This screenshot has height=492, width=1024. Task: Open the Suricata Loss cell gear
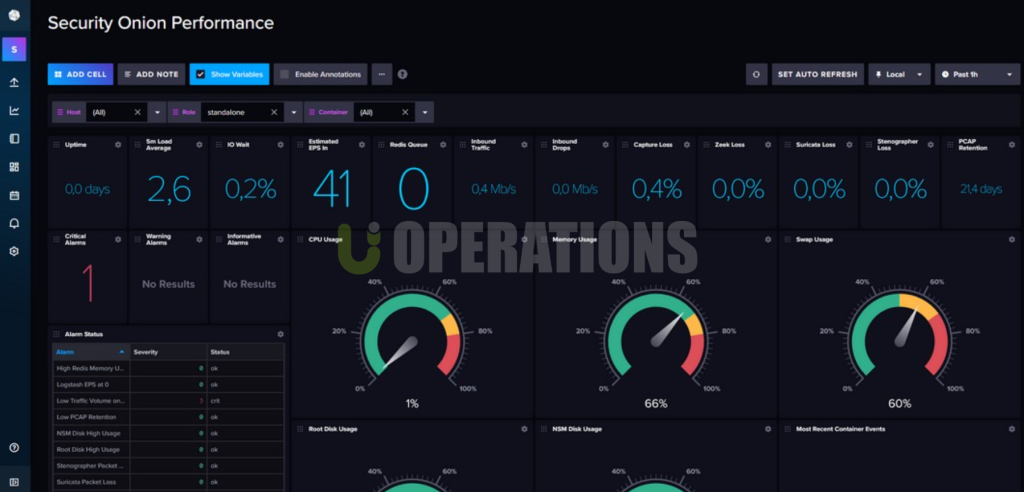tap(849, 145)
